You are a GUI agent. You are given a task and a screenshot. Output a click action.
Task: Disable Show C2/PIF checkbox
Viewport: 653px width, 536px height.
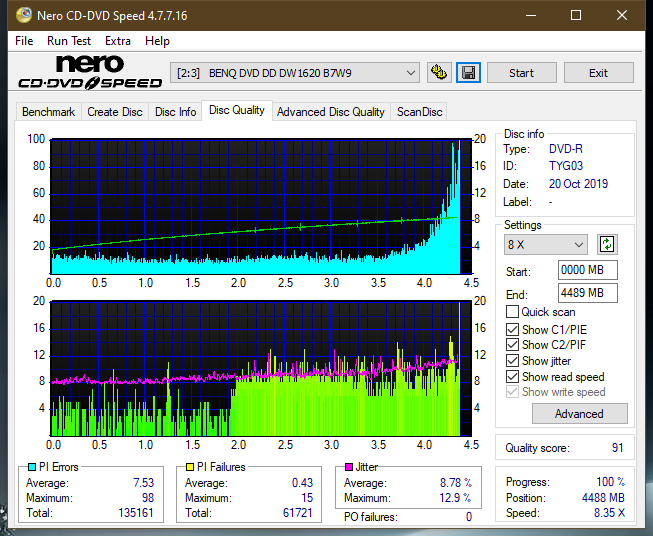pos(512,345)
